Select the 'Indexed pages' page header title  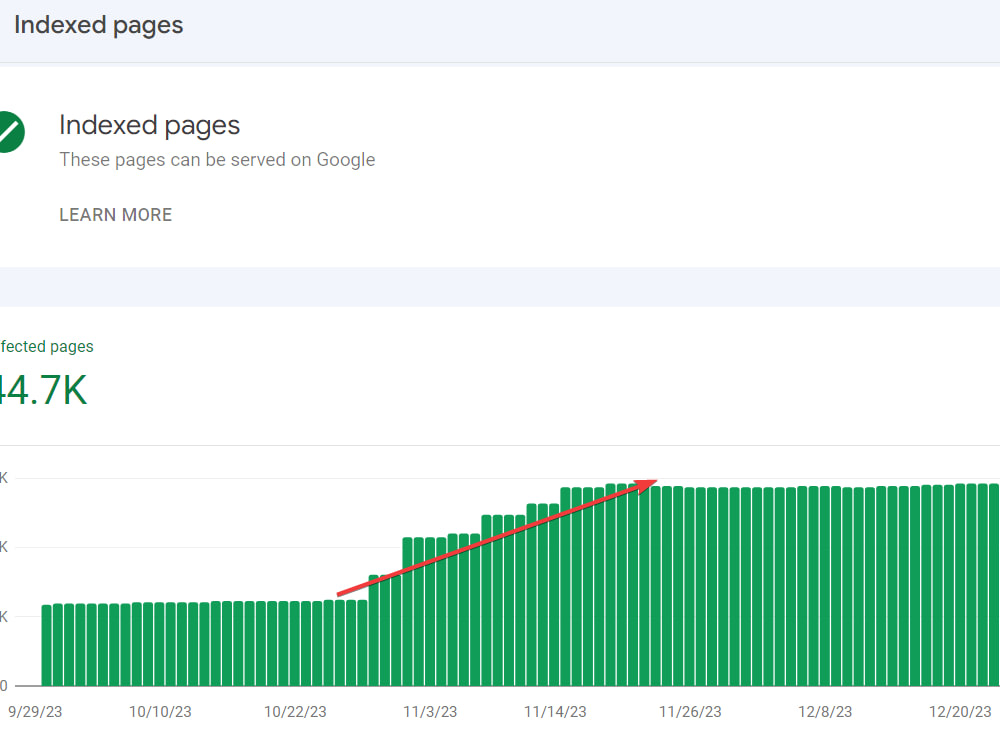click(98, 25)
